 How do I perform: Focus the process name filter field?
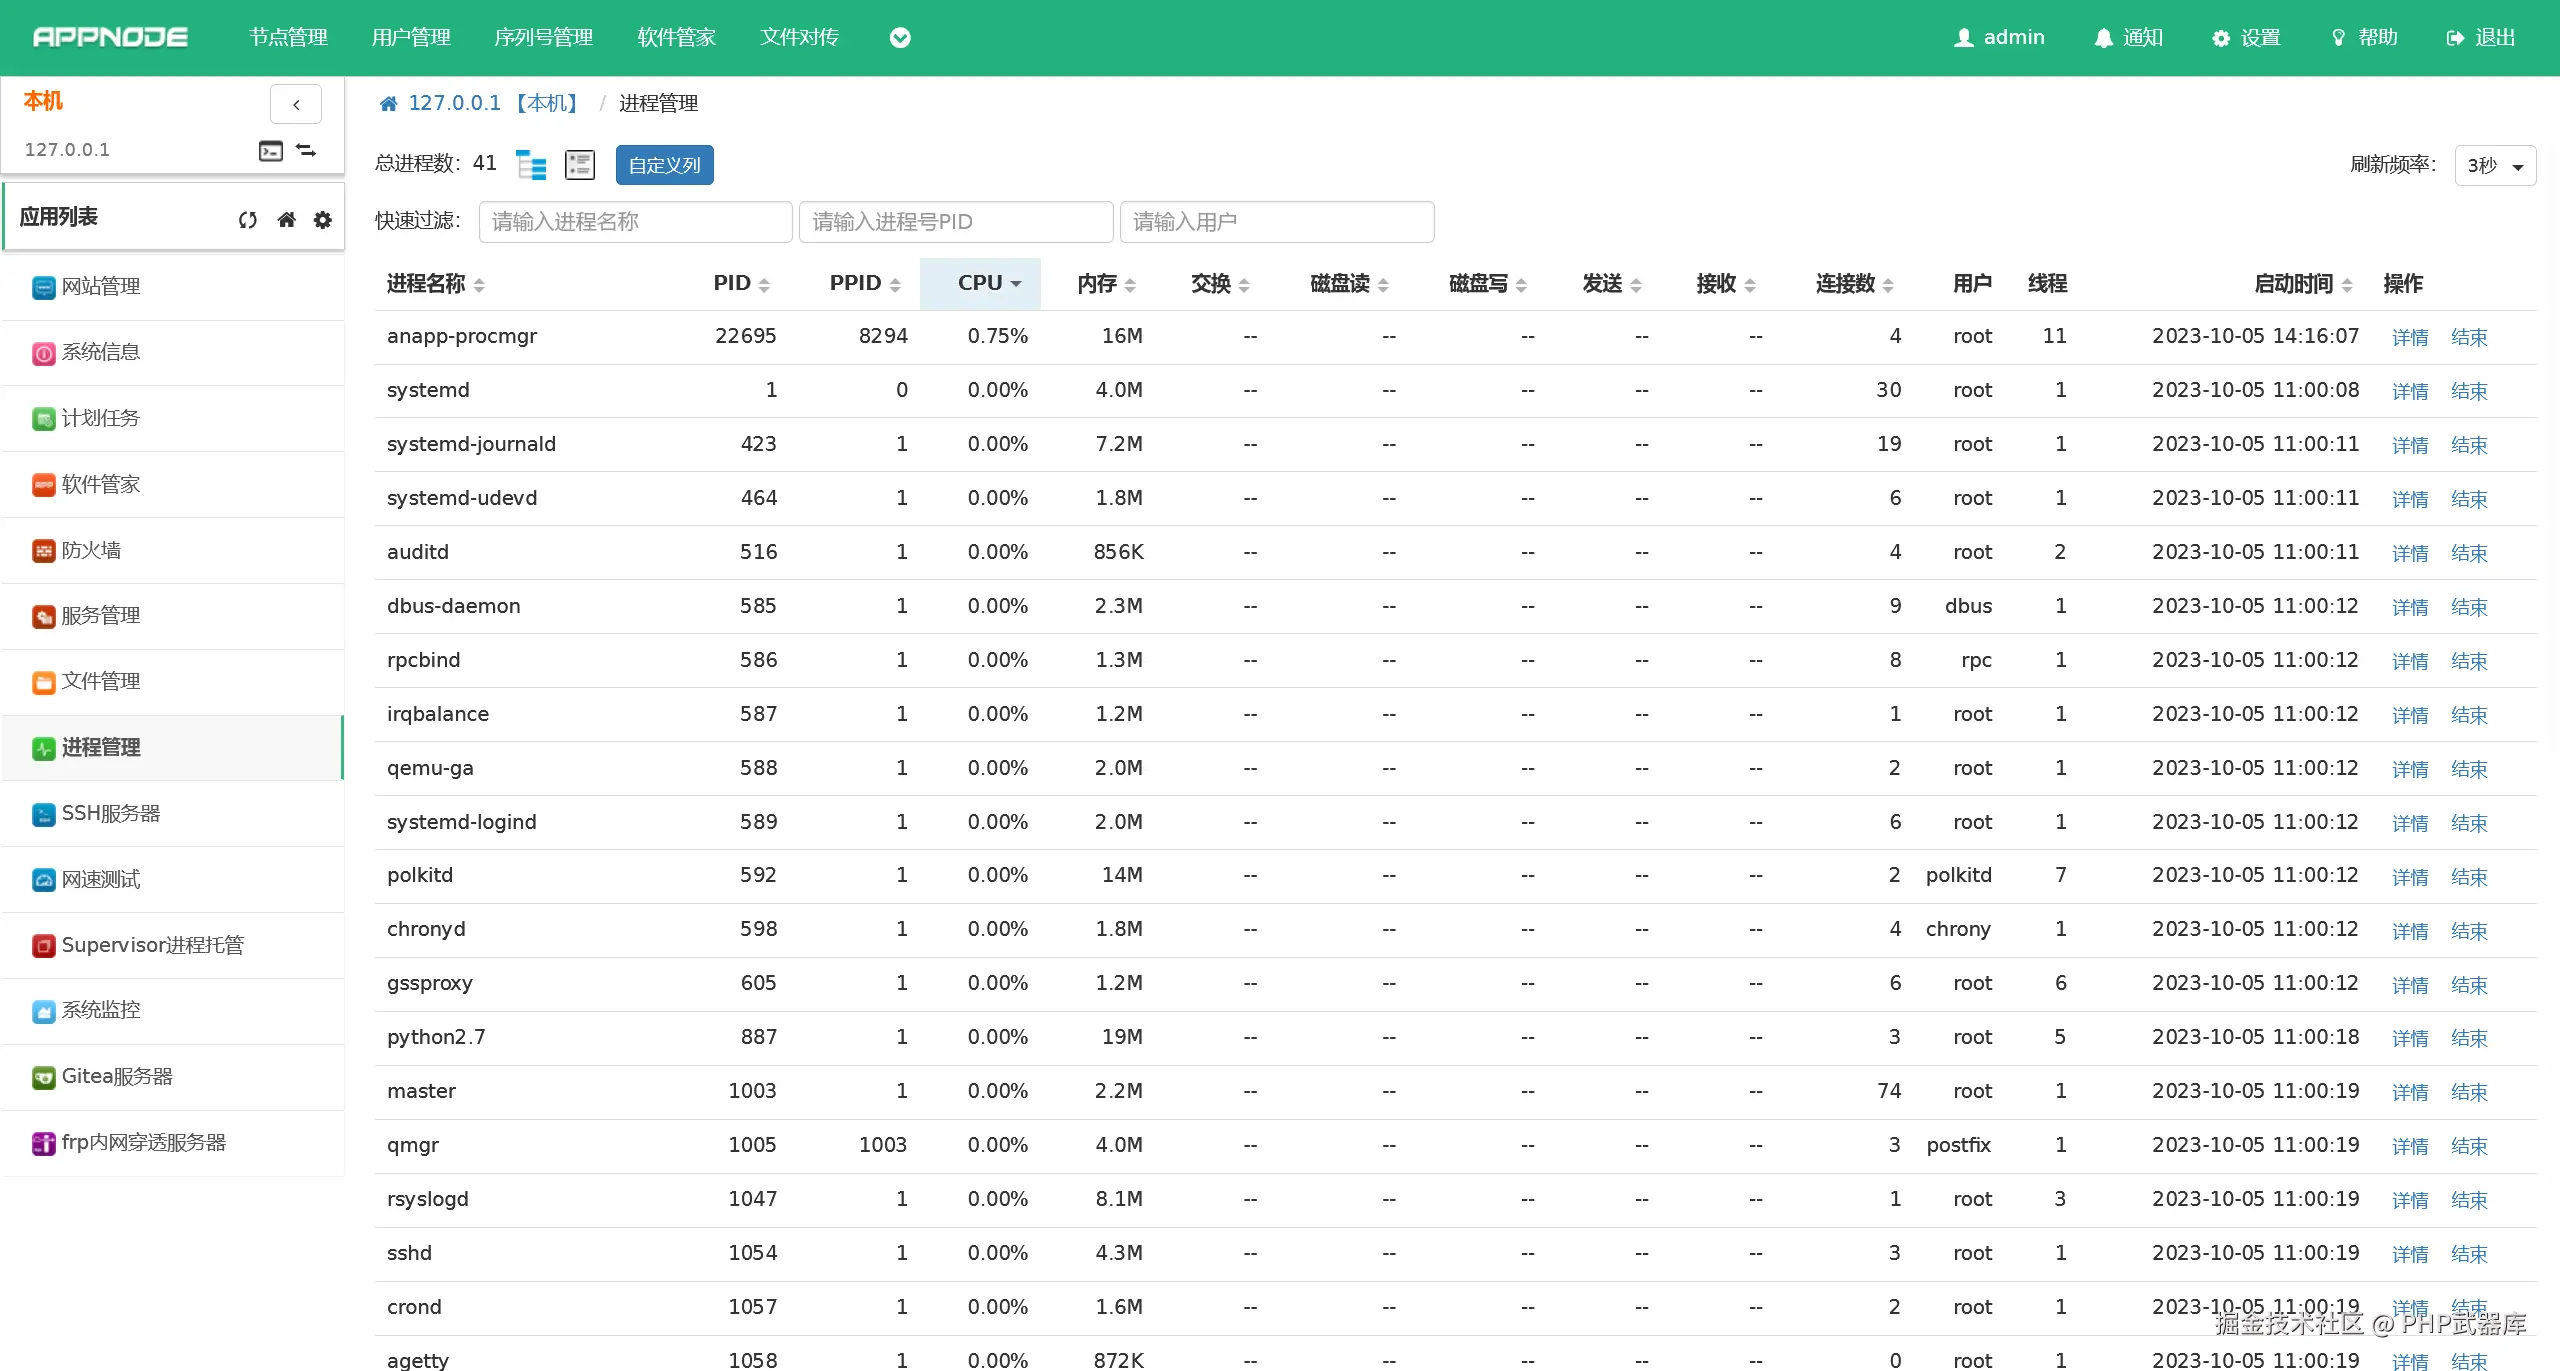coord(635,222)
